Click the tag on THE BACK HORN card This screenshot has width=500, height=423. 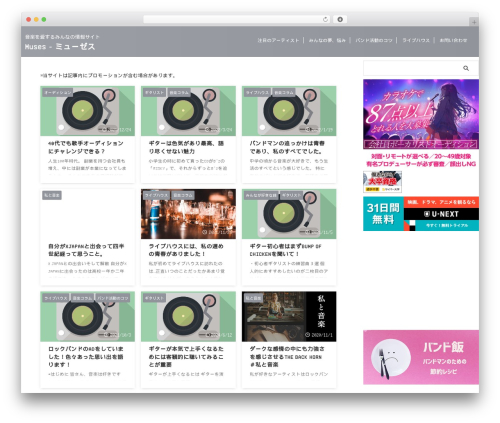tap(253, 298)
